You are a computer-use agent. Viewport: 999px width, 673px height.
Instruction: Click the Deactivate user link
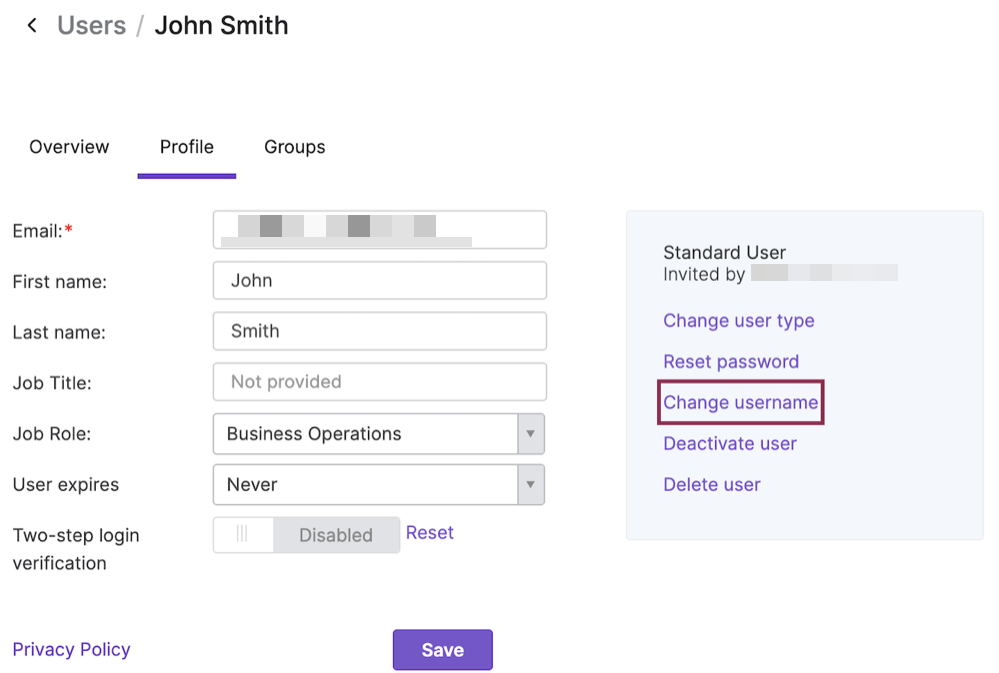[730, 443]
